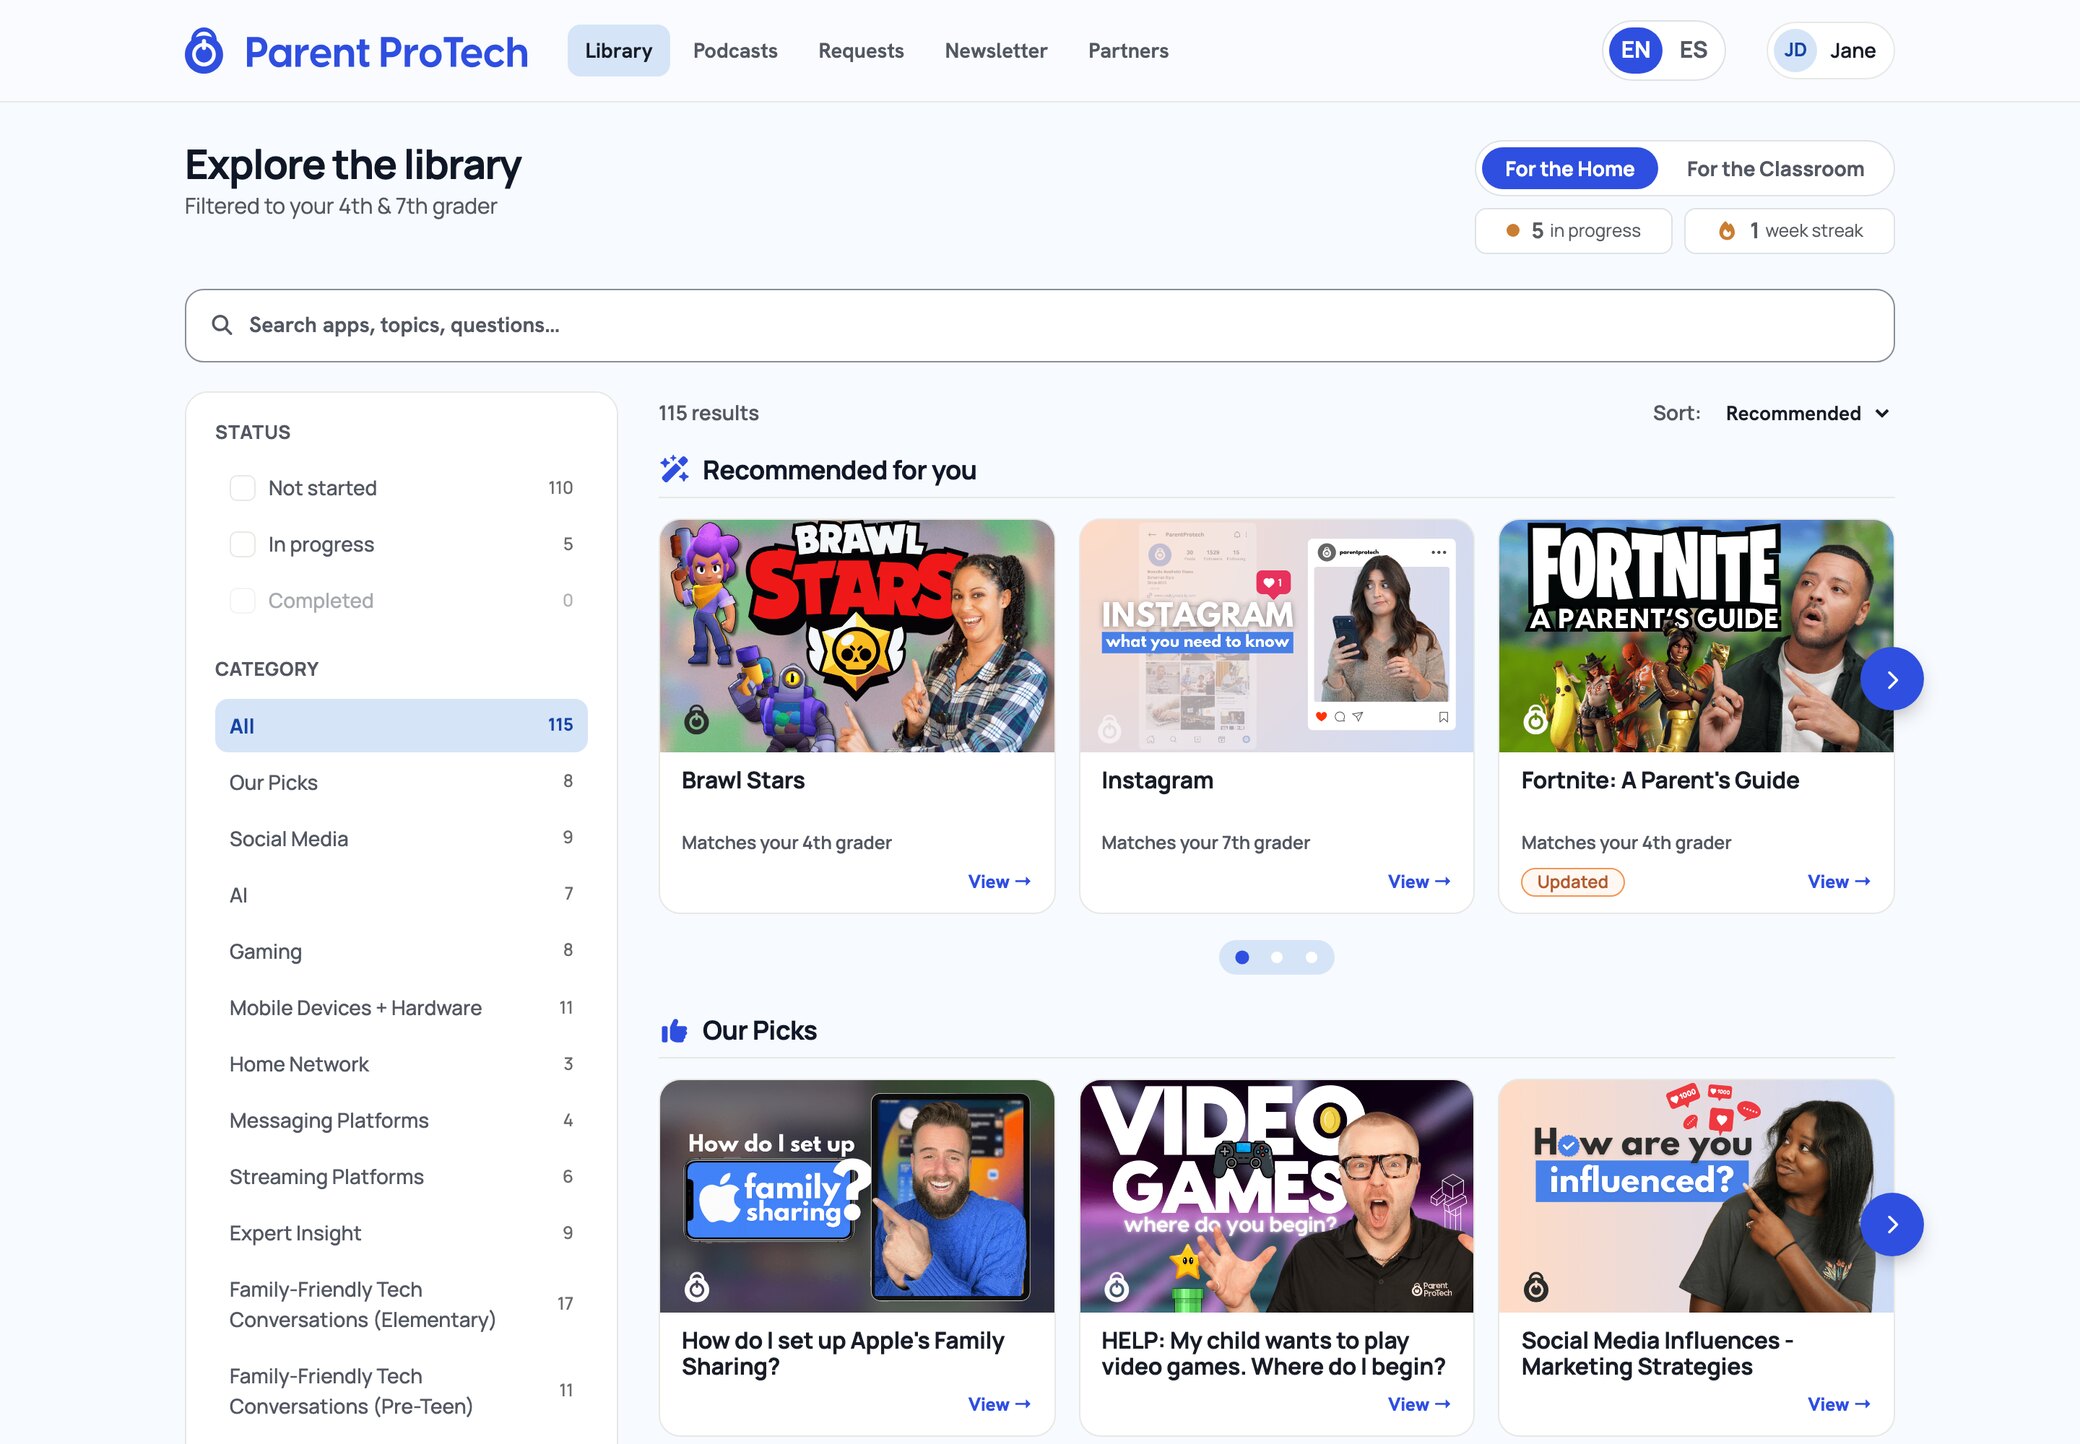Open the Jane user menu
This screenshot has height=1444, width=2080.
(1830, 50)
